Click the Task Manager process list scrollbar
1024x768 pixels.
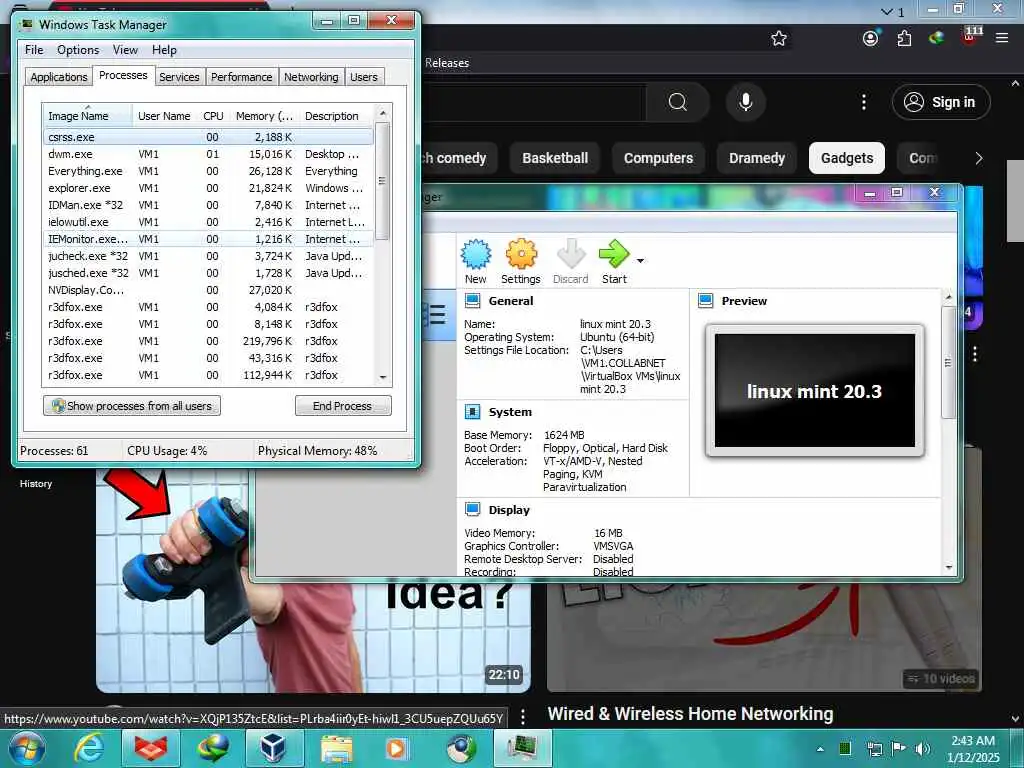click(383, 181)
